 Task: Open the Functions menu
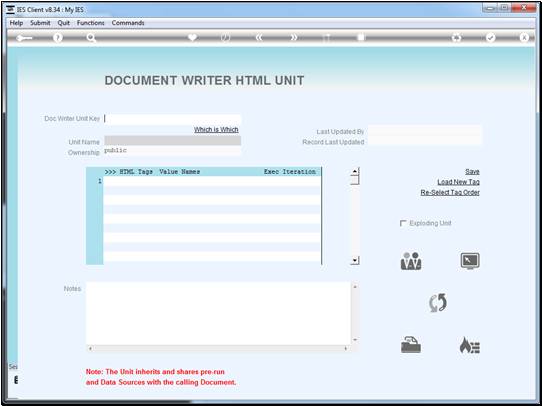tap(91, 23)
